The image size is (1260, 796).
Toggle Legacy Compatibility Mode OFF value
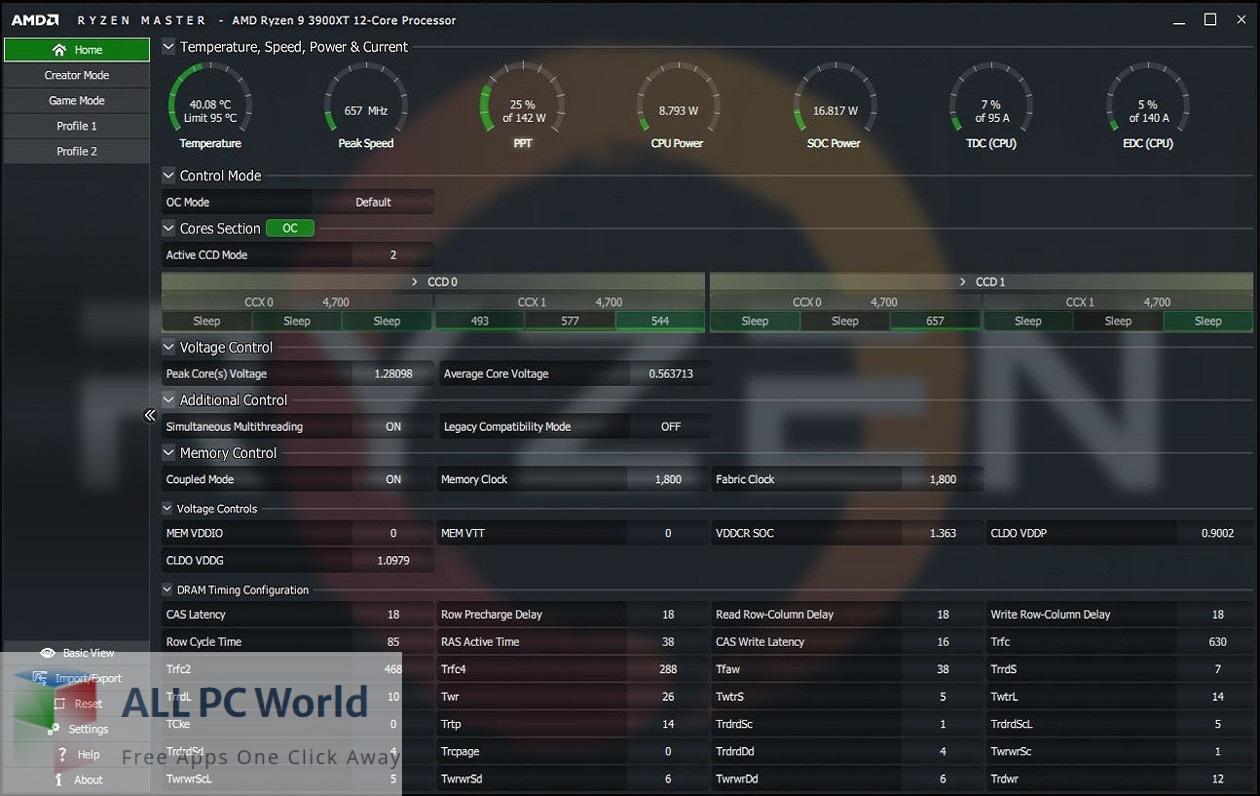(x=671, y=427)
